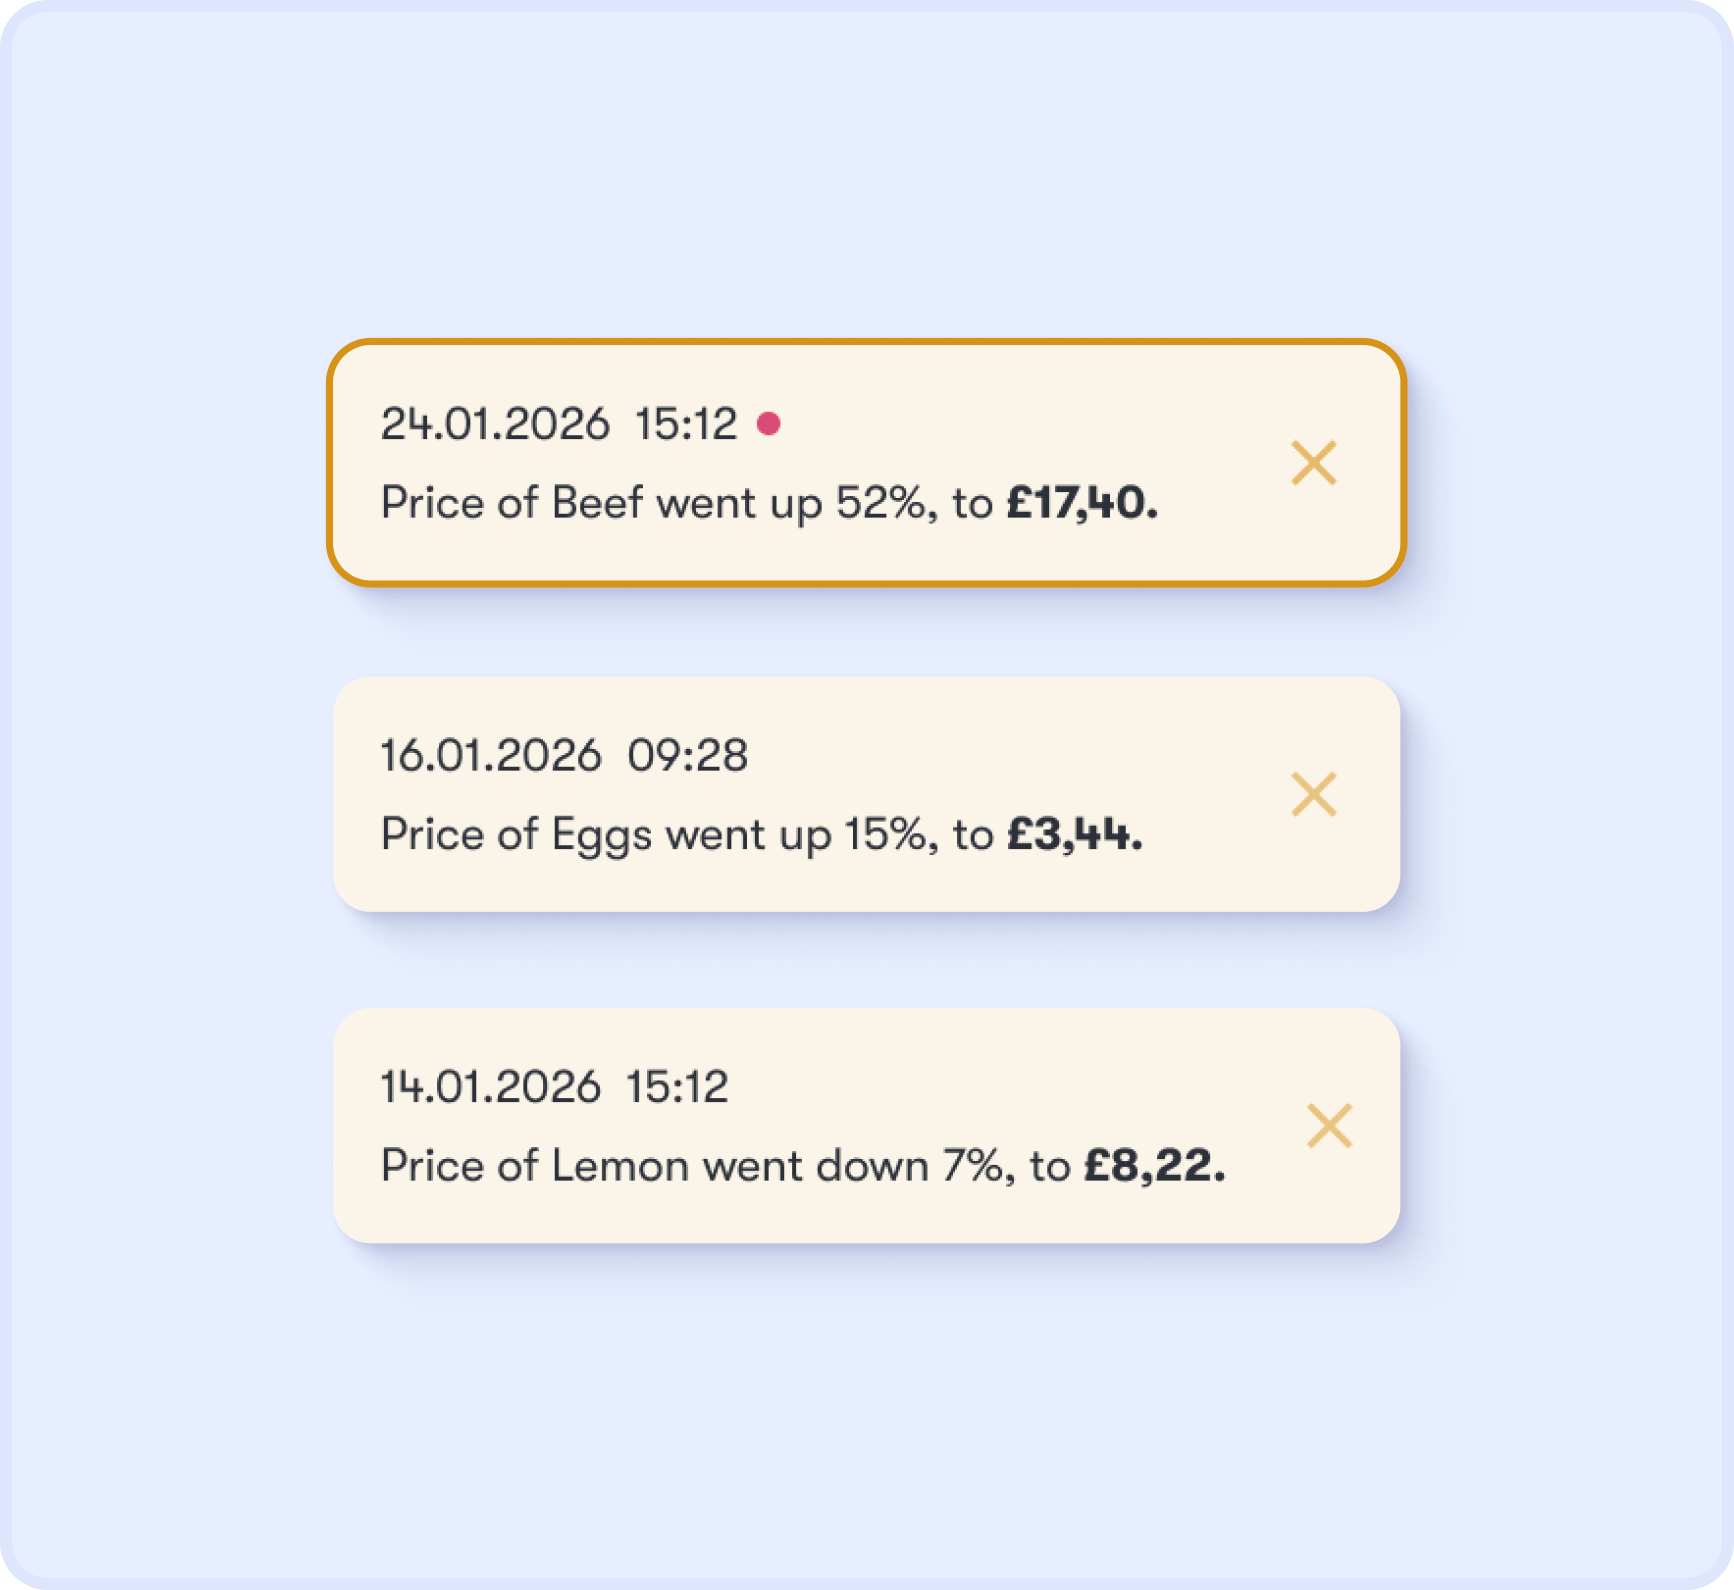Click the 15:12 time in Lemon alert

point(677,1087)
